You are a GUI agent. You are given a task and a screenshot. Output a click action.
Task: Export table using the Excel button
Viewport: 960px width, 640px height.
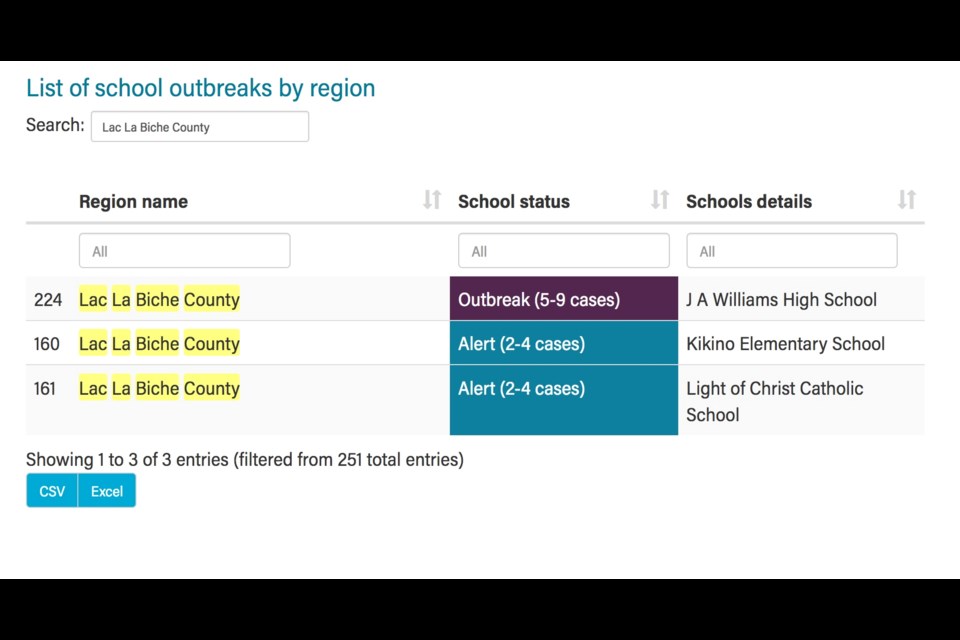(x=107, y=491)
